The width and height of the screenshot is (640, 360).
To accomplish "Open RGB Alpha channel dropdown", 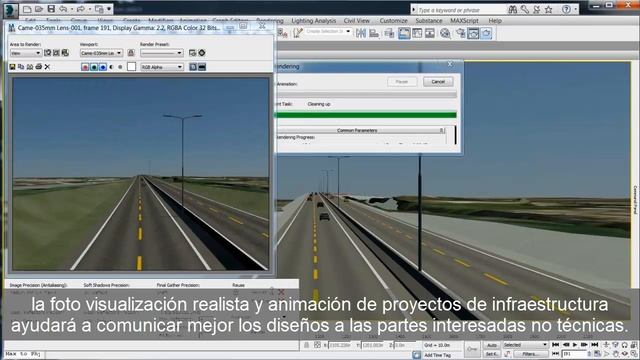I will (162, 67).
